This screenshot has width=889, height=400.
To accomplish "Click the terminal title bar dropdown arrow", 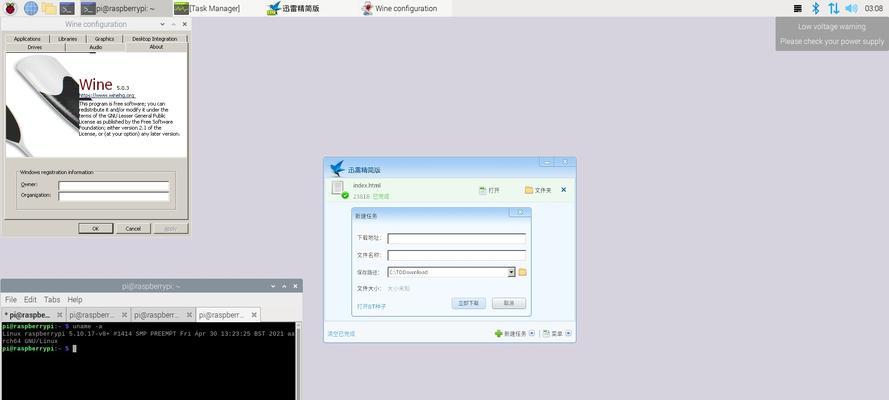I will click(x=273, y=286).
